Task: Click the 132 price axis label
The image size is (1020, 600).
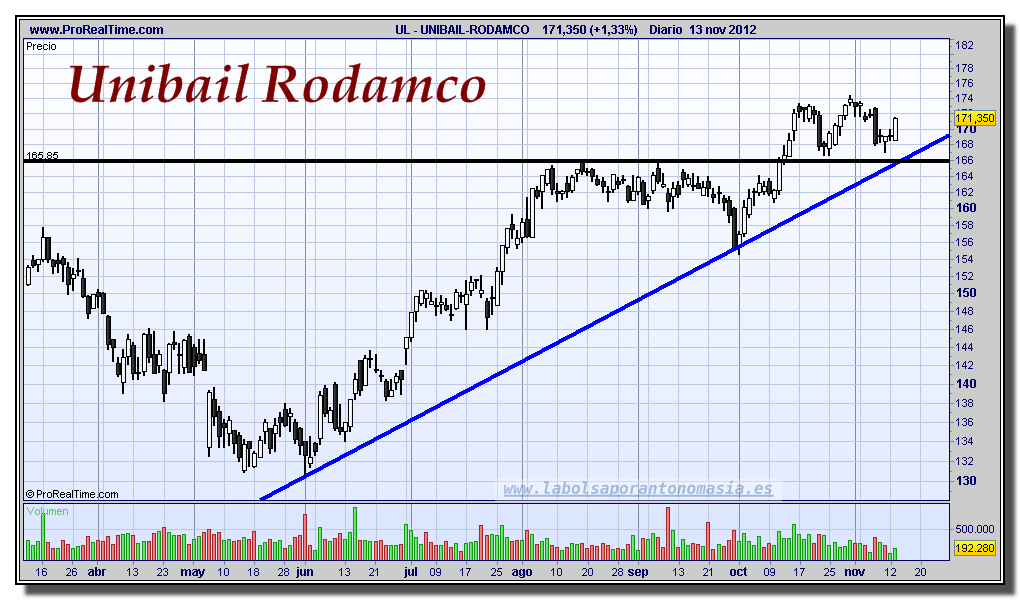Action: (964, 461)
